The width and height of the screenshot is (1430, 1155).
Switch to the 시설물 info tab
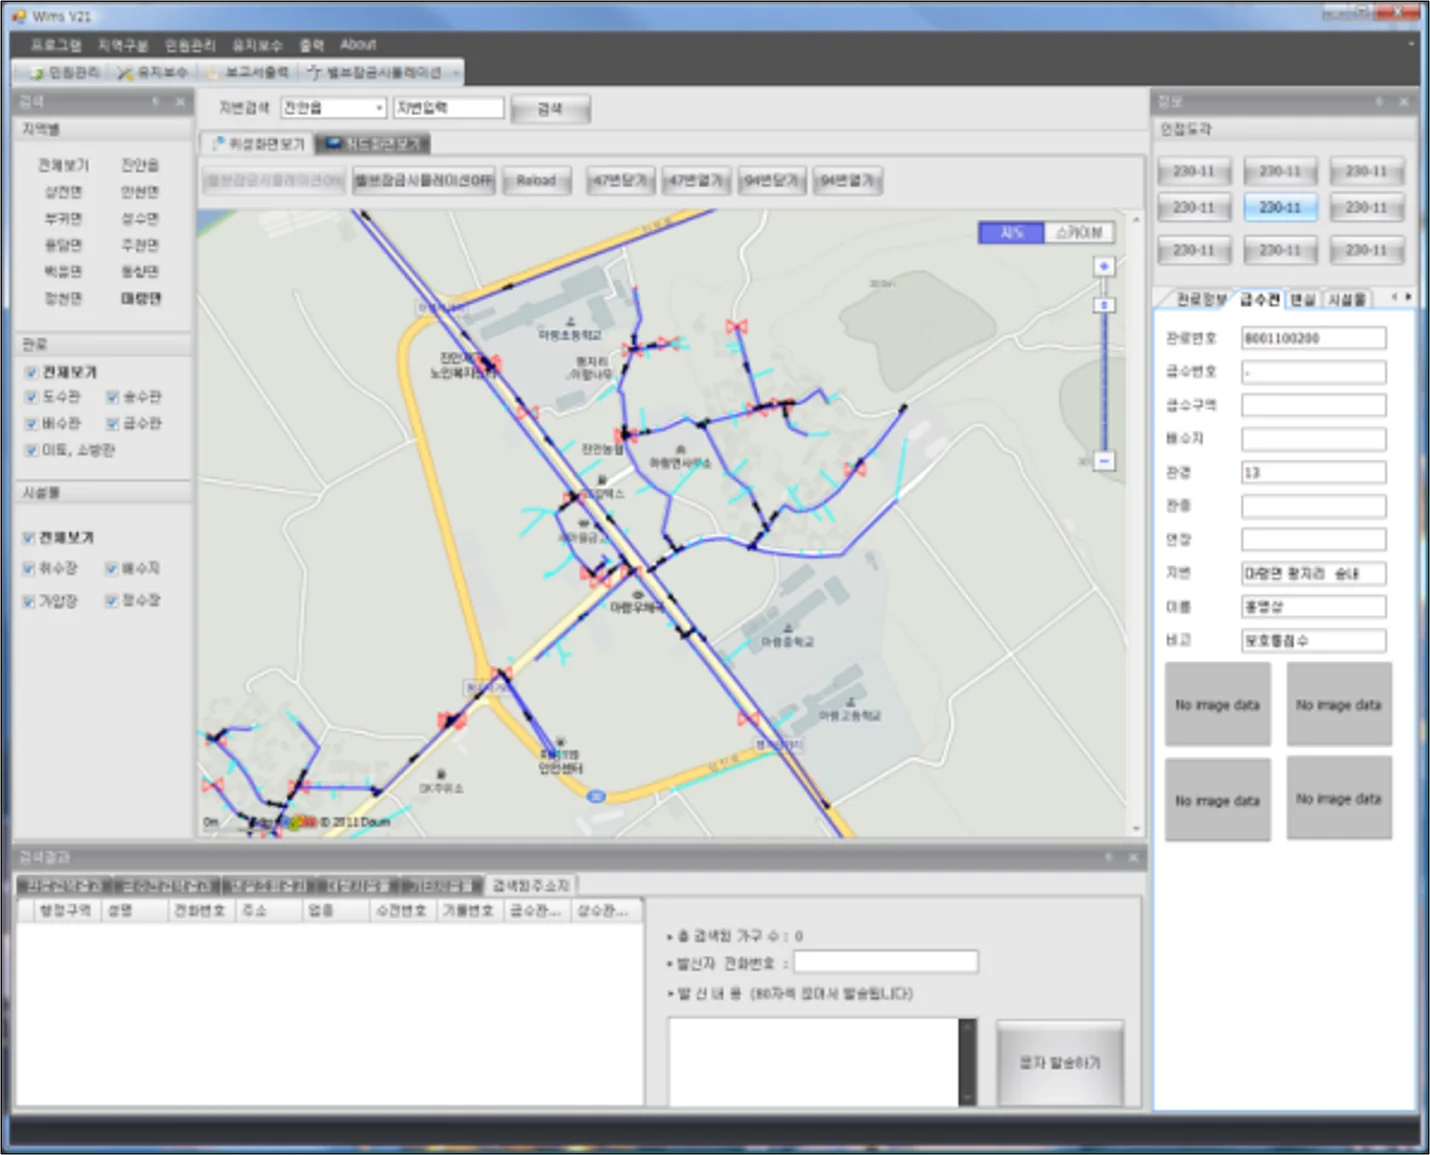click(1347, 299)
